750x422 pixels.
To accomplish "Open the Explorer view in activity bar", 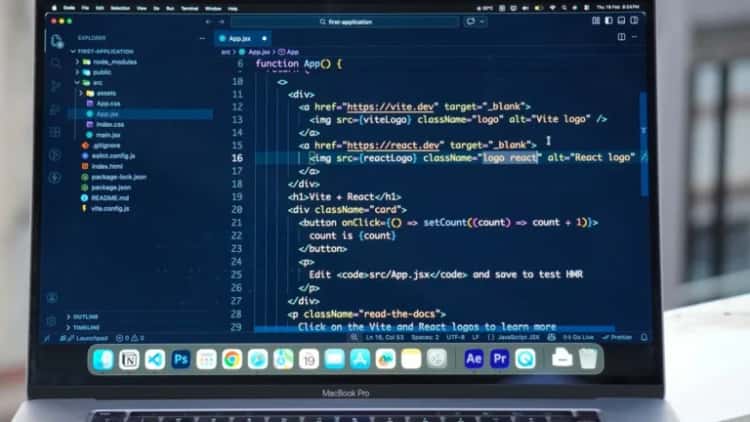I will pos(56,41).
